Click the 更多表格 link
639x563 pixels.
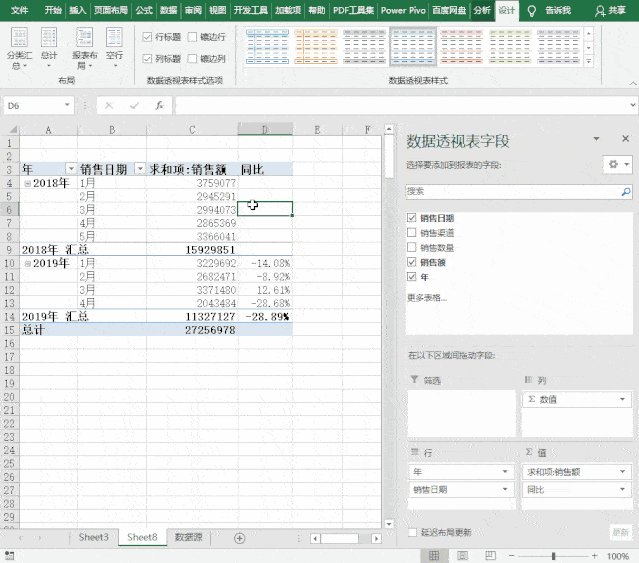coord(427,297)
